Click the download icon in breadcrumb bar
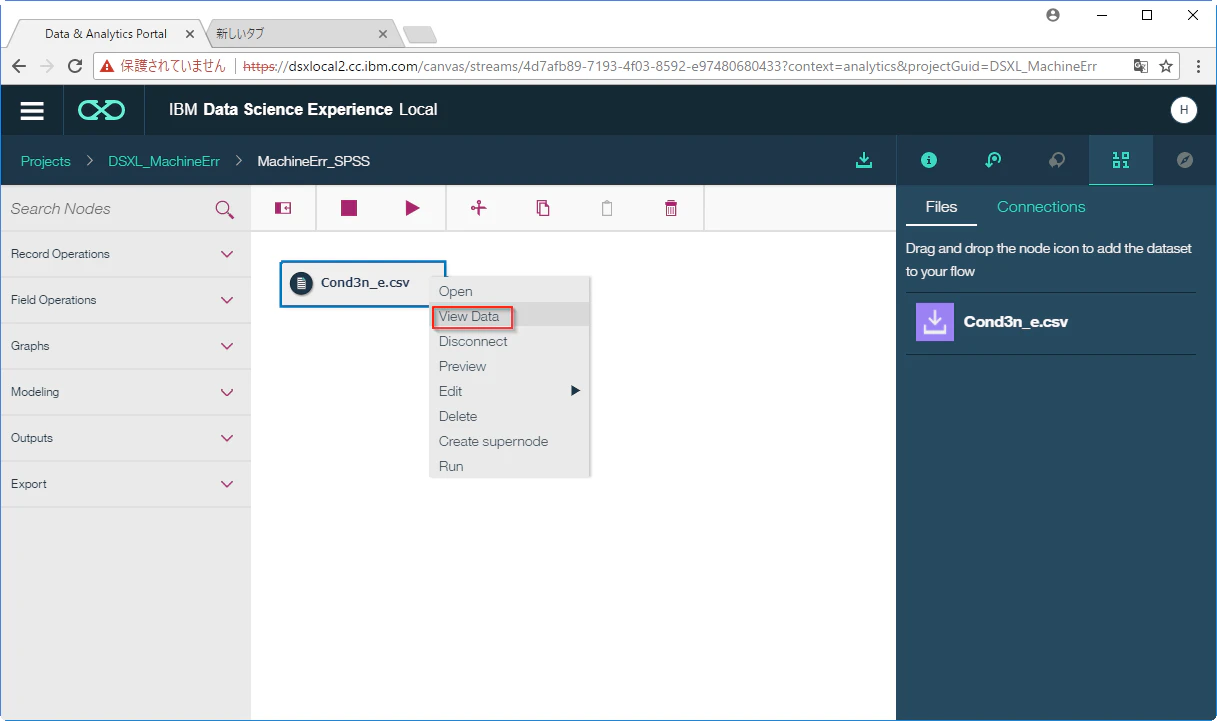Viewport: 1217px width, 721px height. click(864, 160)
